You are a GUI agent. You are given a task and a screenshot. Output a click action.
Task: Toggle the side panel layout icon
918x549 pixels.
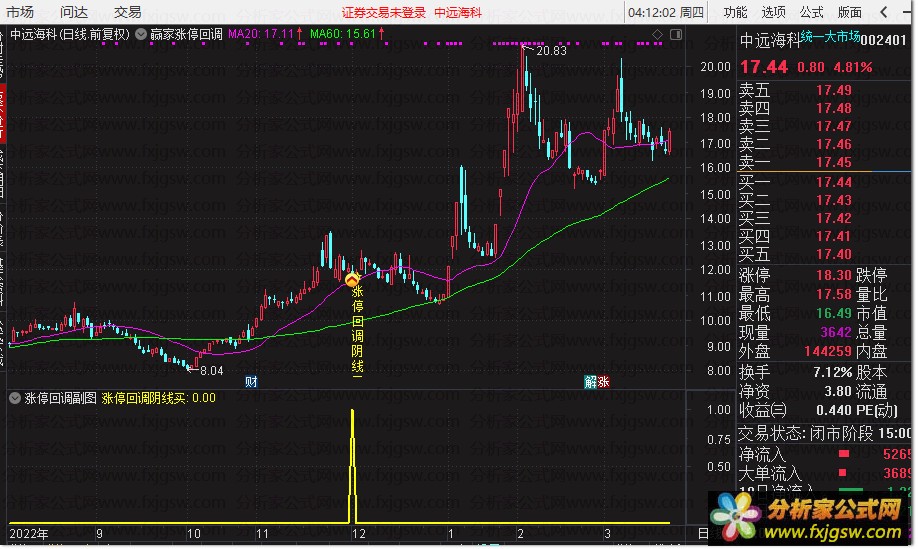click(x=676, y=35)
